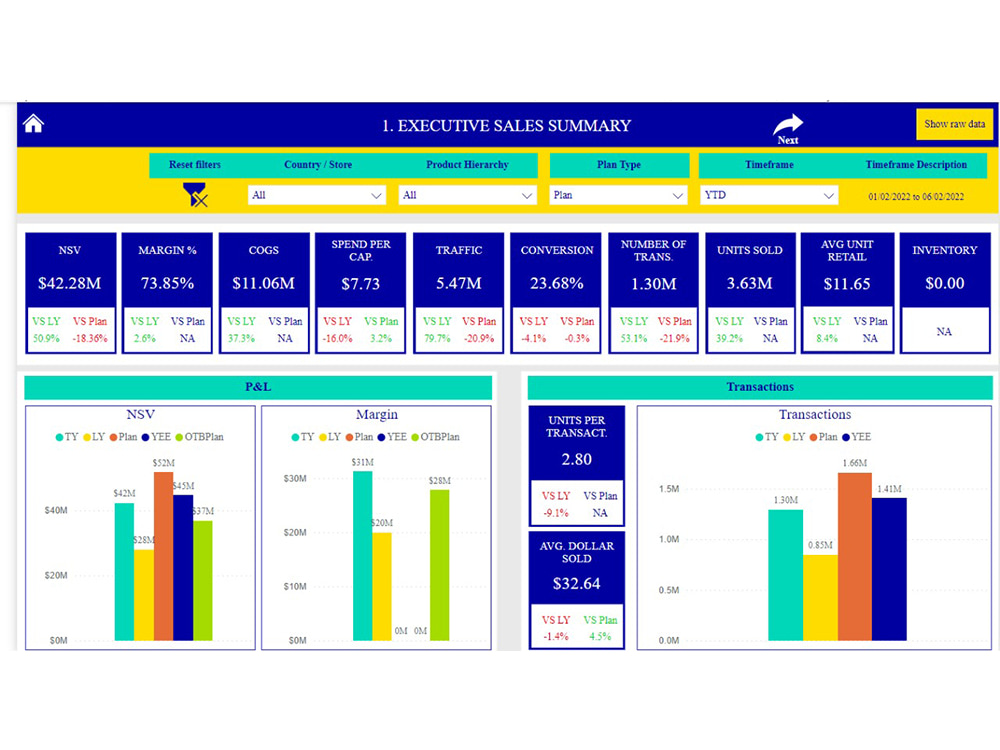Click the SPEND PER CAP. card
Viewport: 1000px width, 750px height.
click(360, 293)
